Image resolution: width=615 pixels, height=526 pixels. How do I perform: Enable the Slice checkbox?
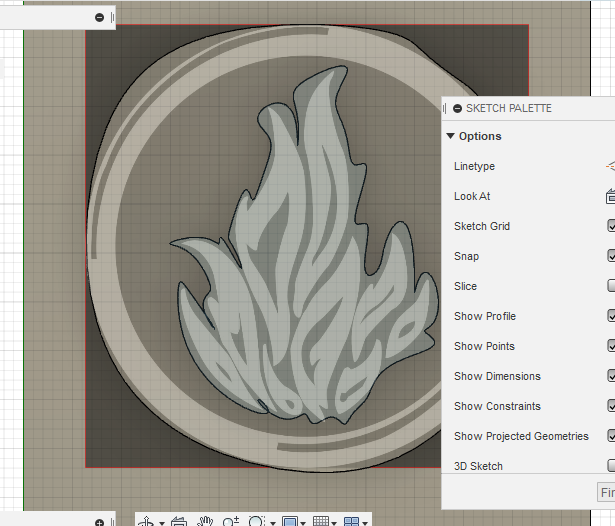tap(611, 286)
